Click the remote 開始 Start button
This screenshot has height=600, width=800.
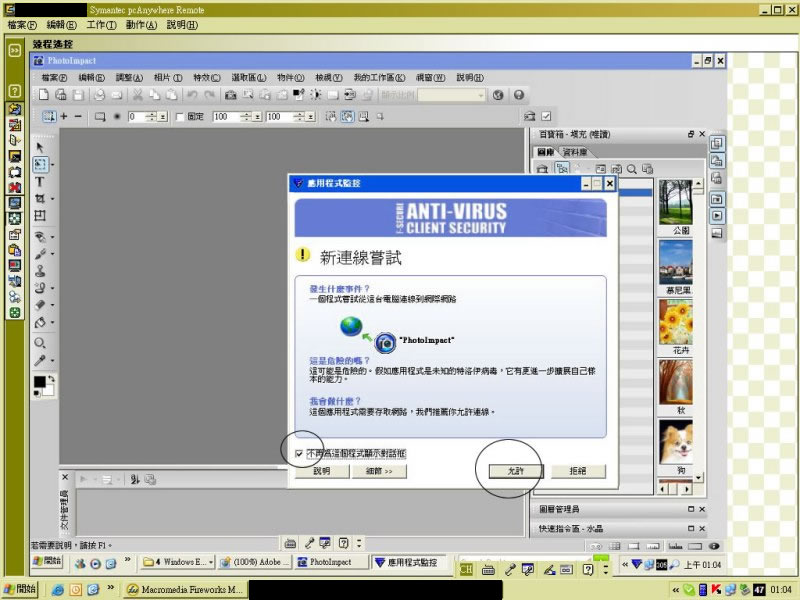(47, 561)
